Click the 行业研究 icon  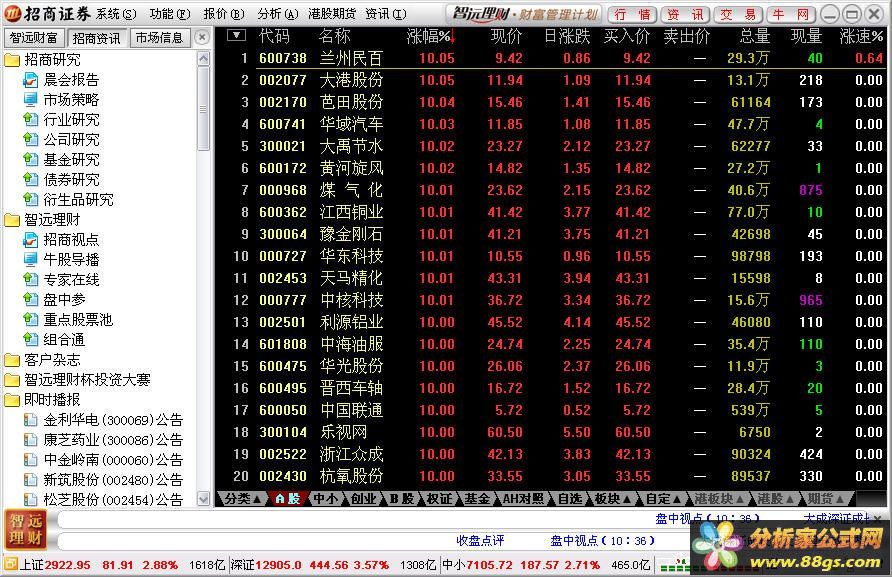[x=30, y=119]
